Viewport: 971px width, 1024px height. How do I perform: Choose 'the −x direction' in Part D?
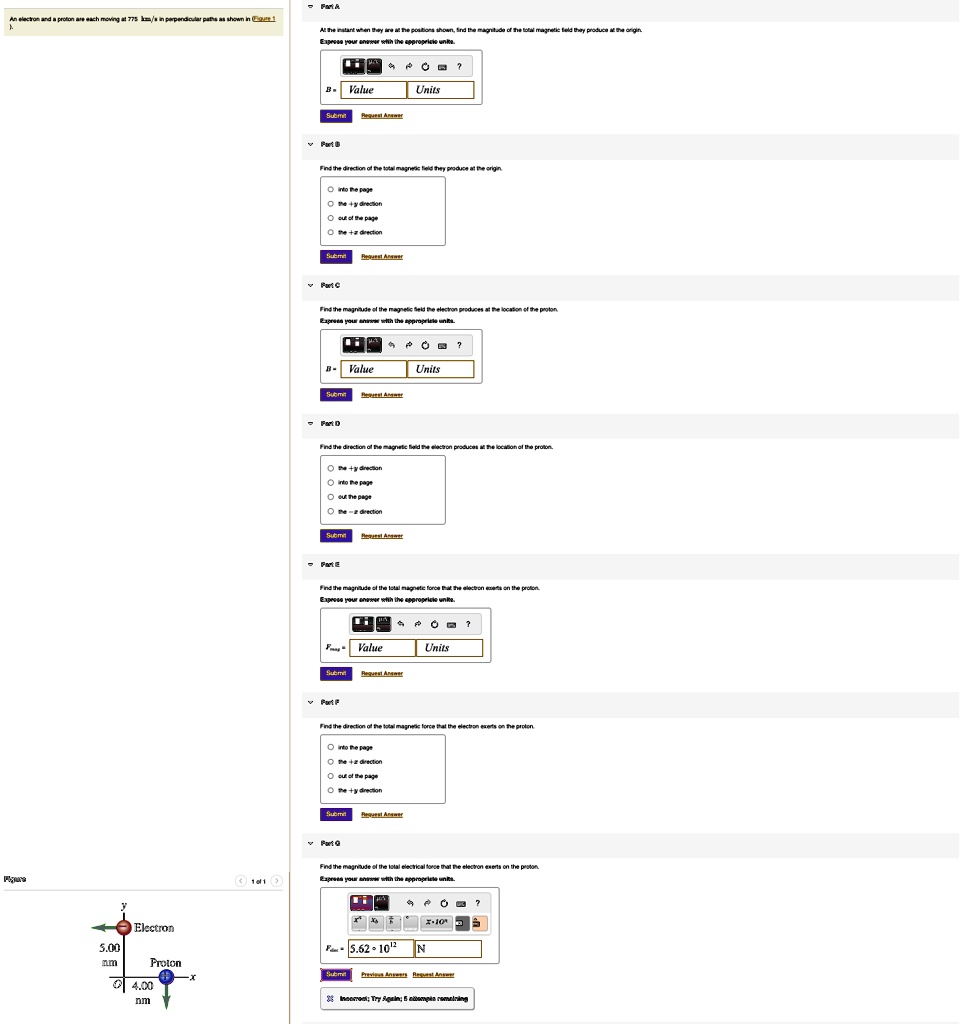pos(331,511)
